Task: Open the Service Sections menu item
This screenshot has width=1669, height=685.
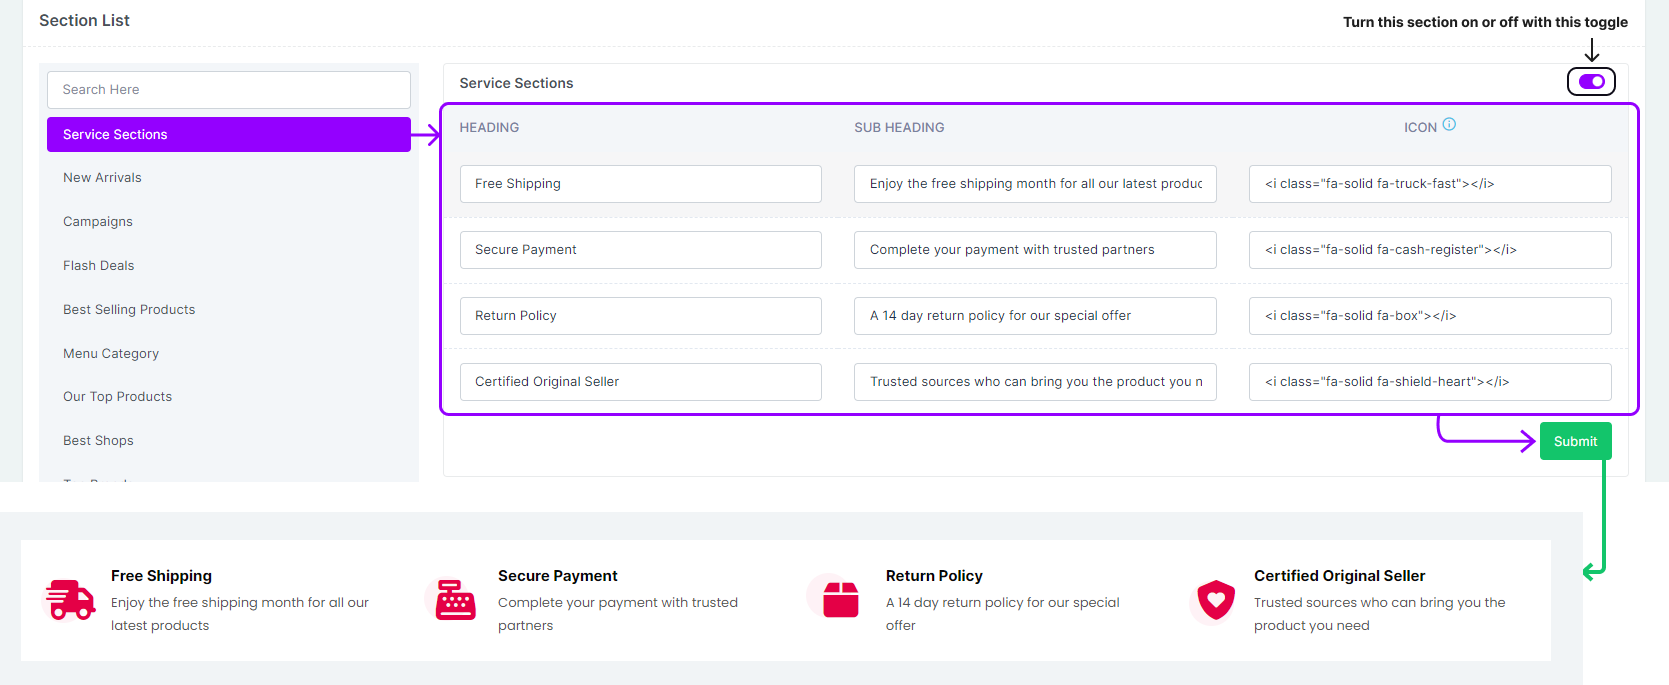Action: [x=228, y=135]
